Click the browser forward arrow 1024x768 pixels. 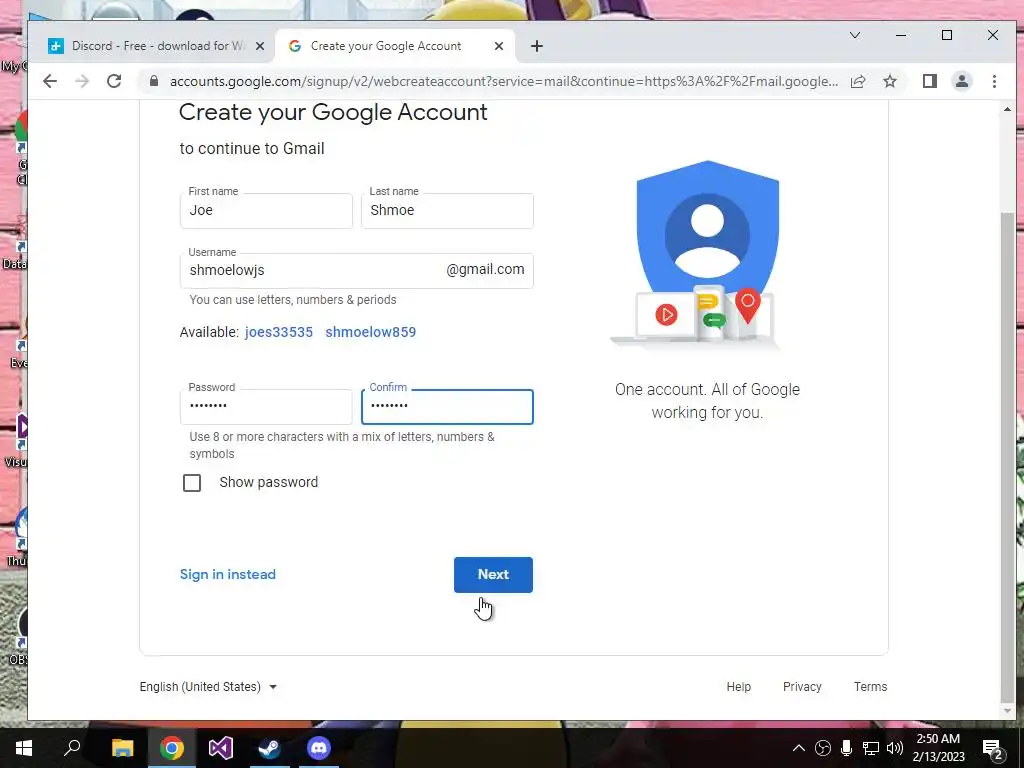coord(82,81)
